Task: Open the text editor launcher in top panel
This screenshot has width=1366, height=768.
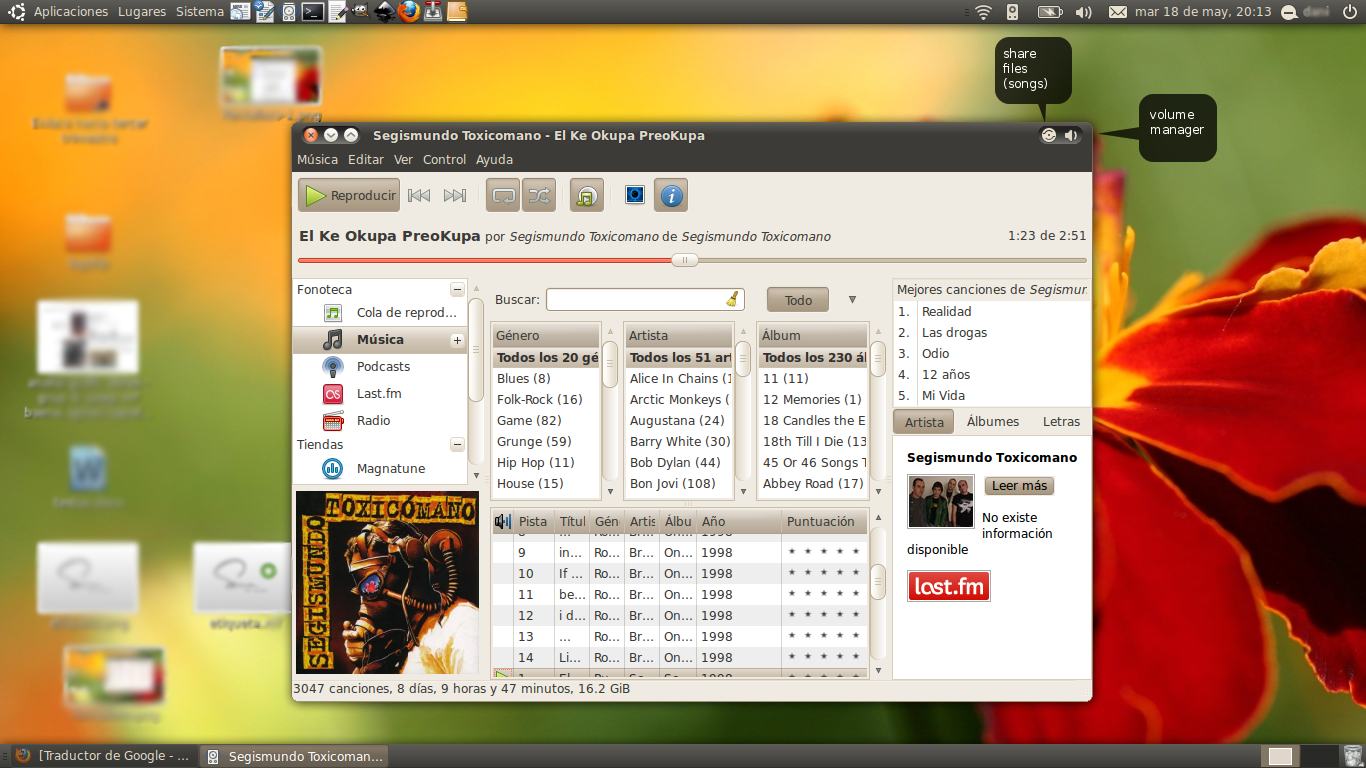Action: 337,12
